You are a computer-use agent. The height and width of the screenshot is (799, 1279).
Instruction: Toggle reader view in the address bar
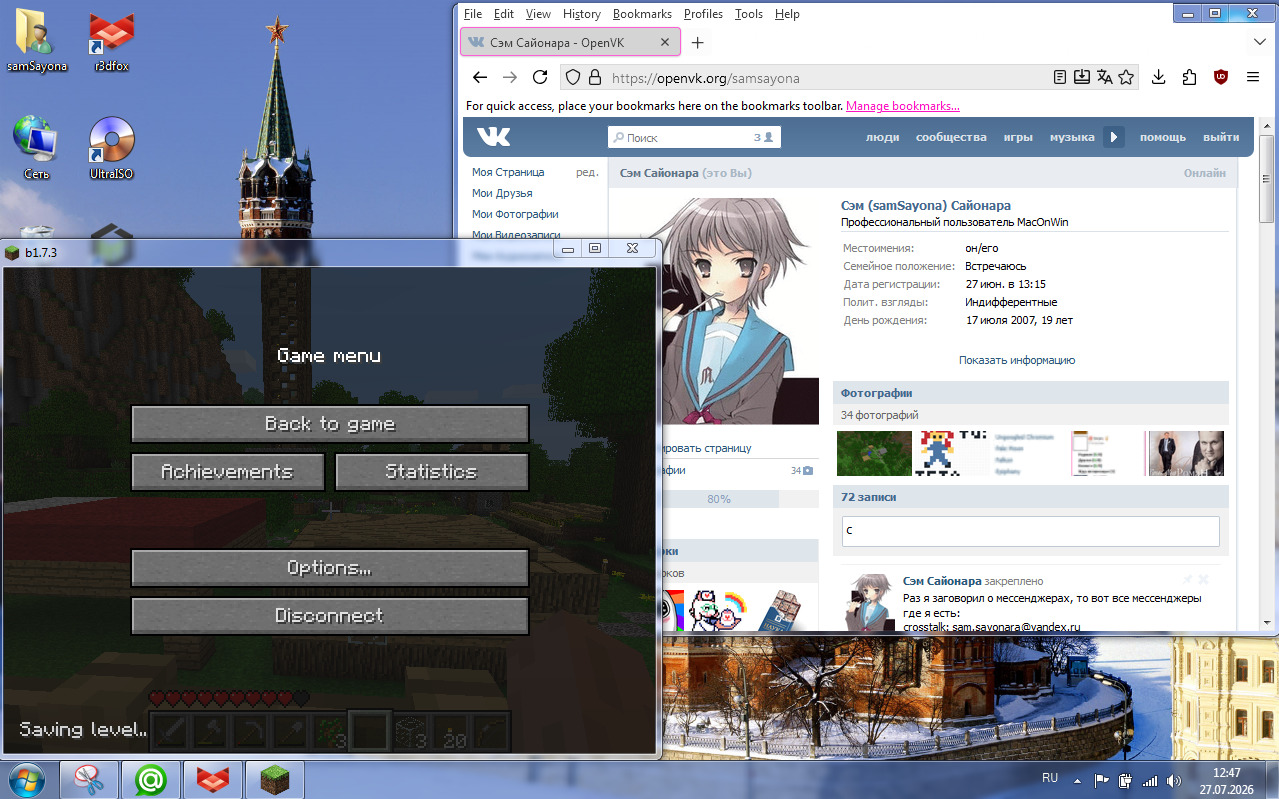coord(1060,77)
